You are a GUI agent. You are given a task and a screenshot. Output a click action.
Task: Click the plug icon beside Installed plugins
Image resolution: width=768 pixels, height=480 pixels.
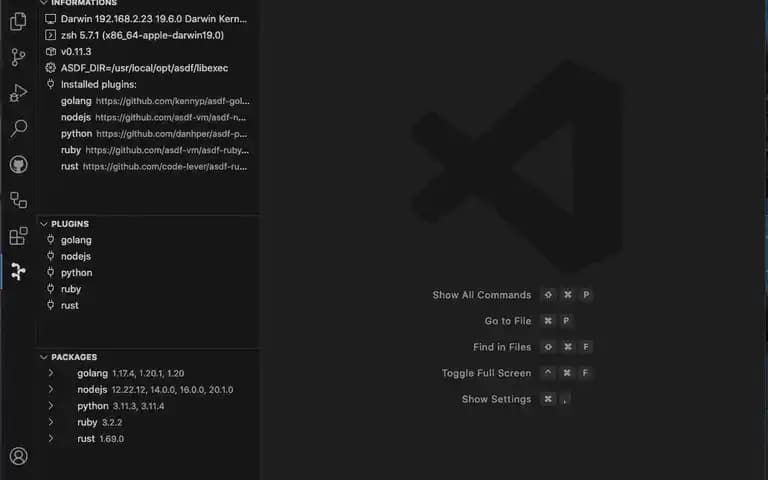coord(50,84)
